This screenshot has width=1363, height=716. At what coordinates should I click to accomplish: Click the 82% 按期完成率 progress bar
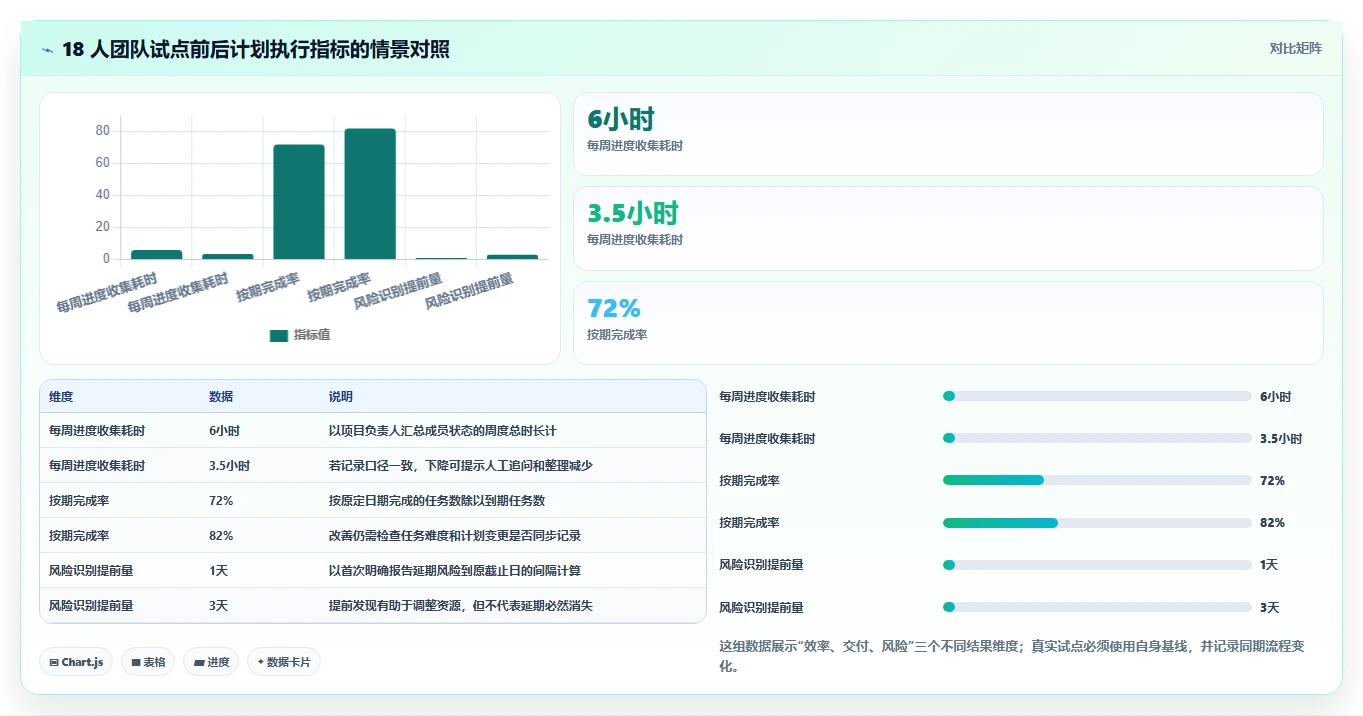(x=1097, y=523)
